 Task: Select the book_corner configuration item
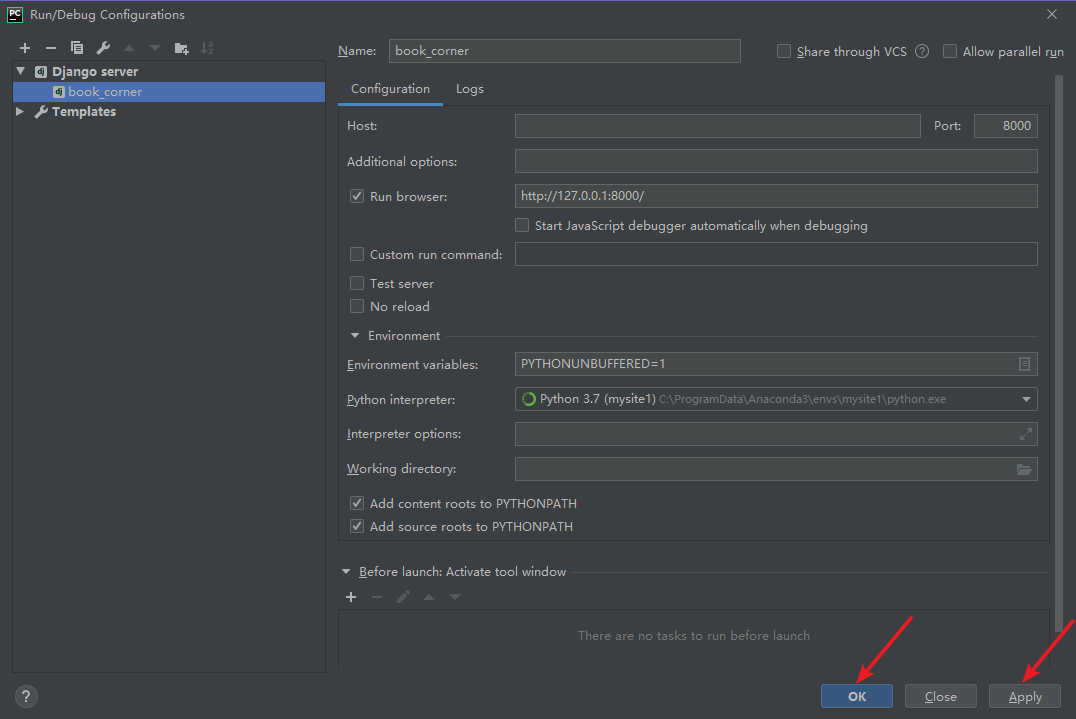tap(105, 92)
